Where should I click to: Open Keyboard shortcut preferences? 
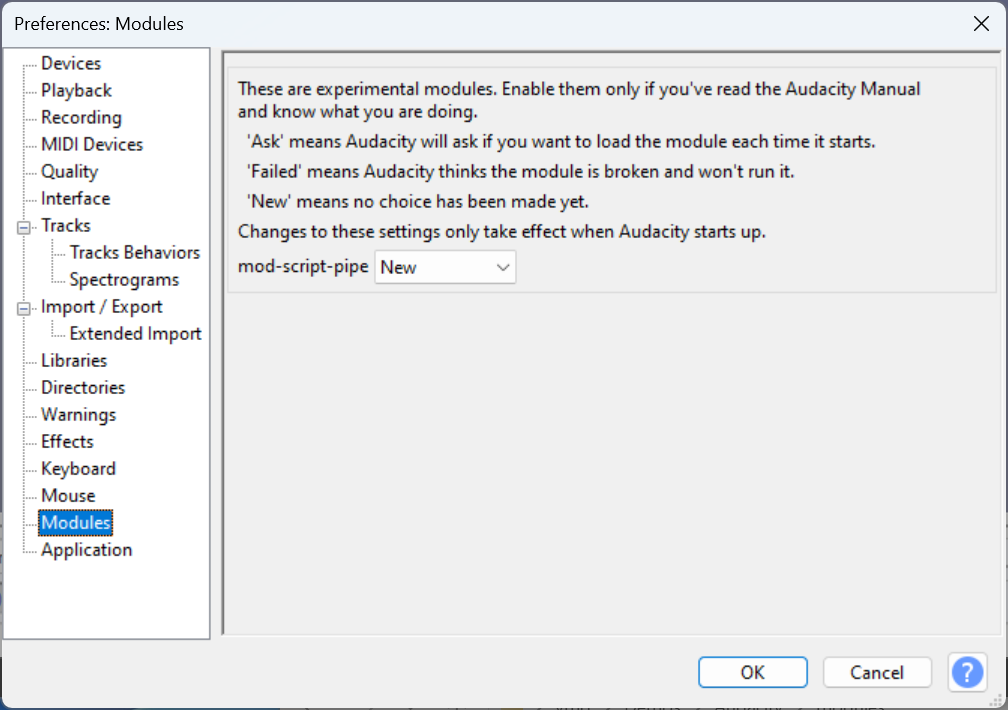point(78,468)
